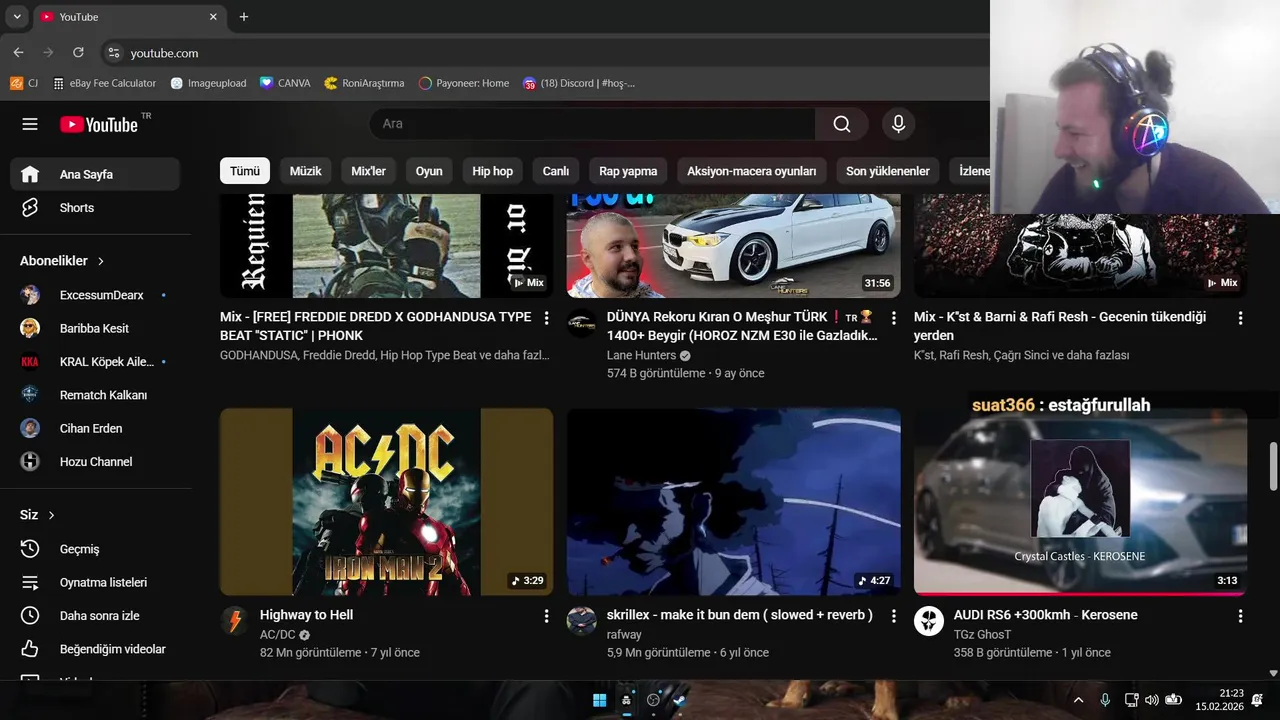This screenshot has width=1280, height=720.
Task: Click the taskbar volume speaker icon
Action: click(x=1152, y=700)
